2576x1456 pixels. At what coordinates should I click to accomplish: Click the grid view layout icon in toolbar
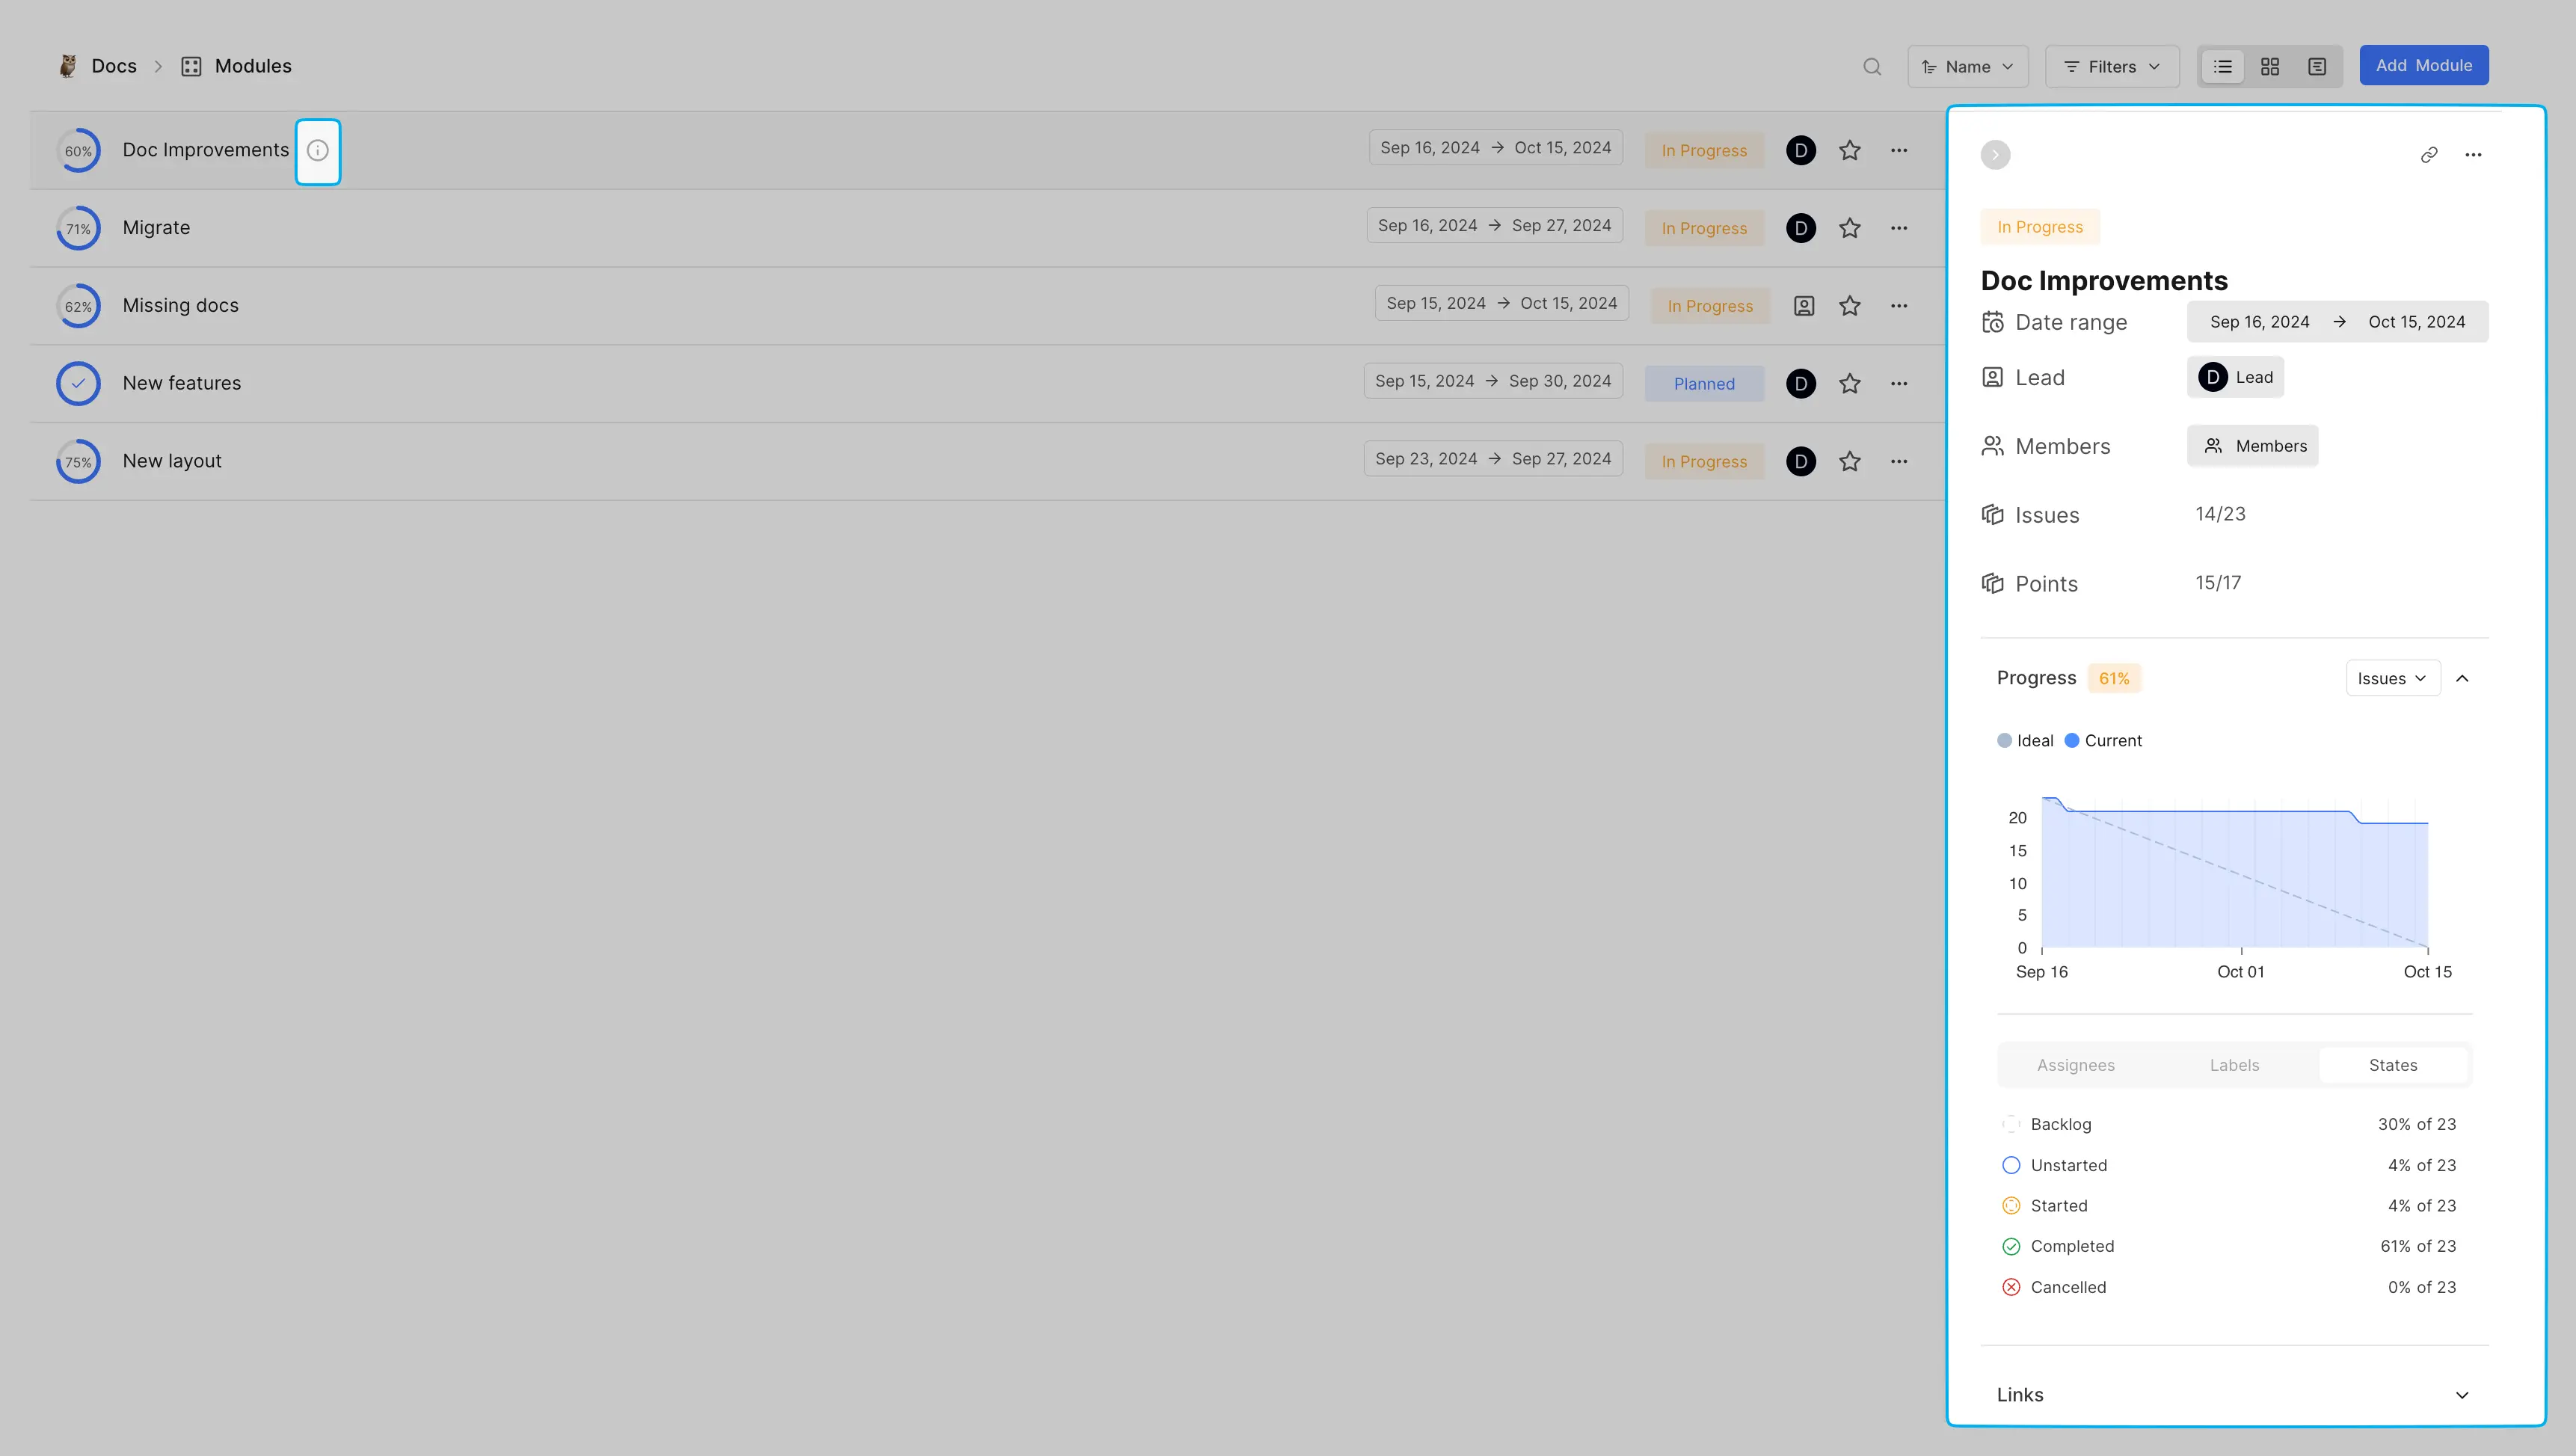2270,66
